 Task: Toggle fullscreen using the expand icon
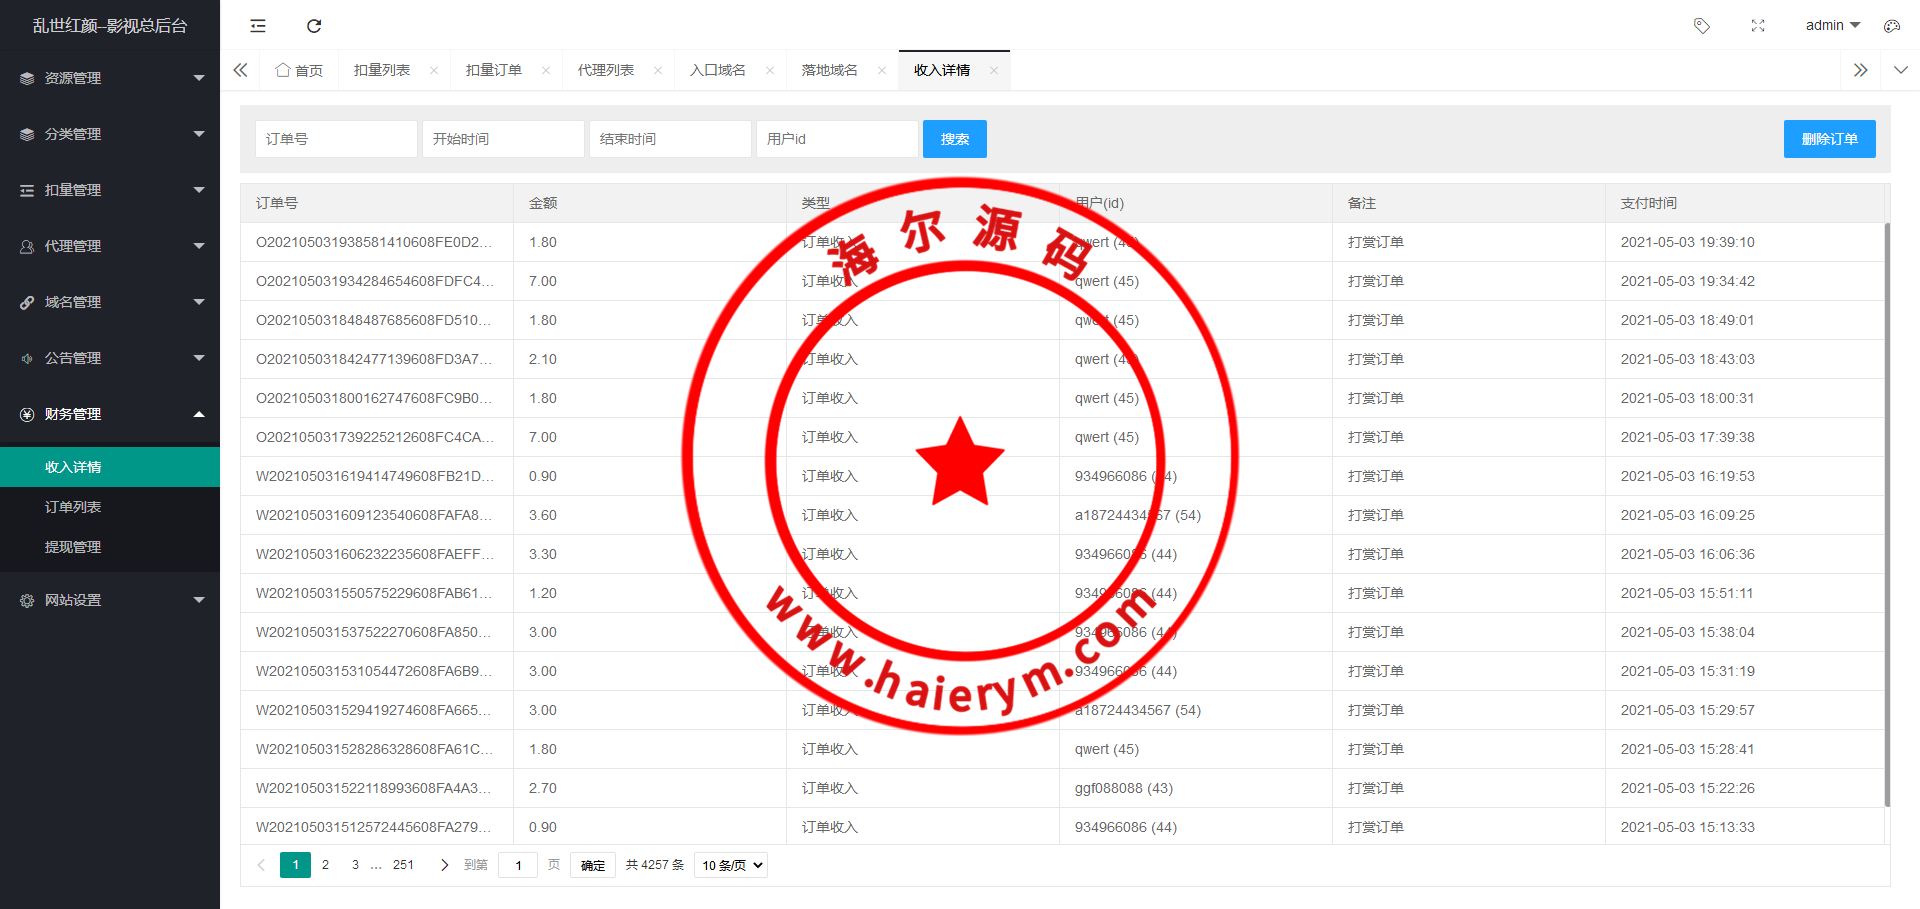[x=1757, y=26]
